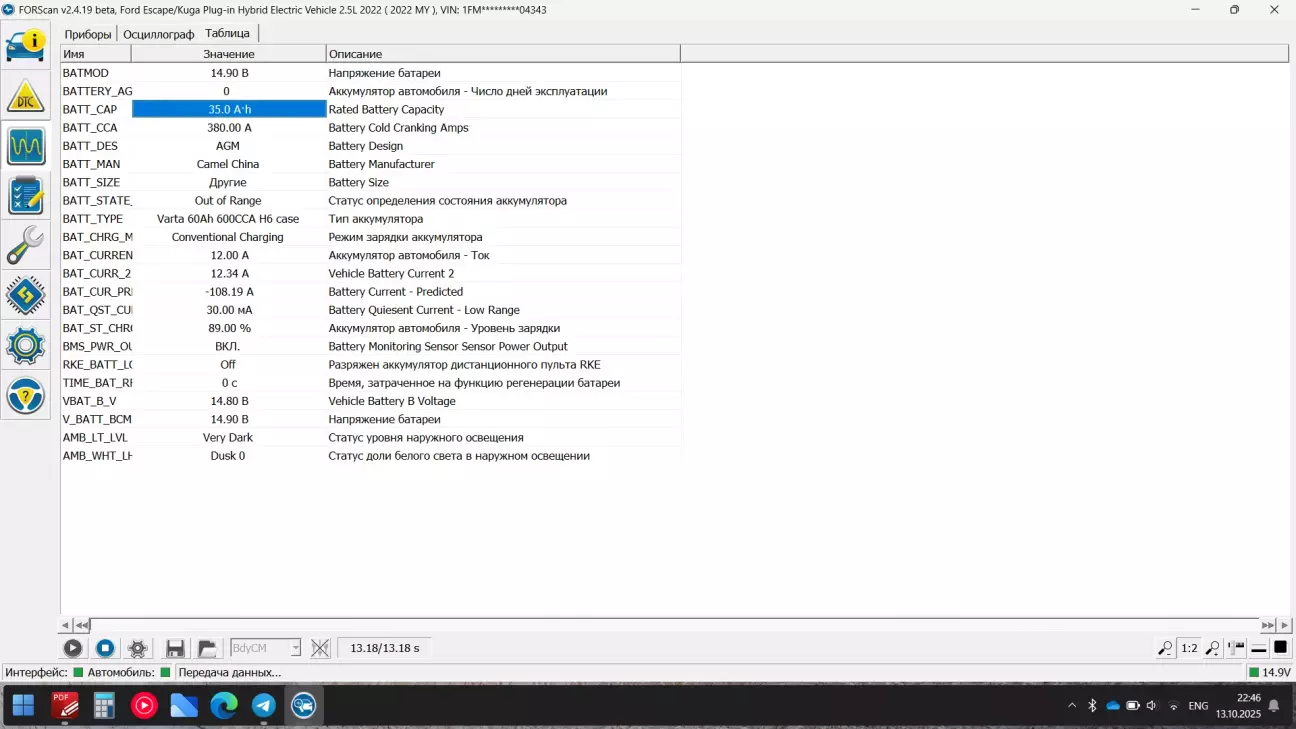
Task: Switch to the Осциллограф tab
Action: click(x=158, y=34)
